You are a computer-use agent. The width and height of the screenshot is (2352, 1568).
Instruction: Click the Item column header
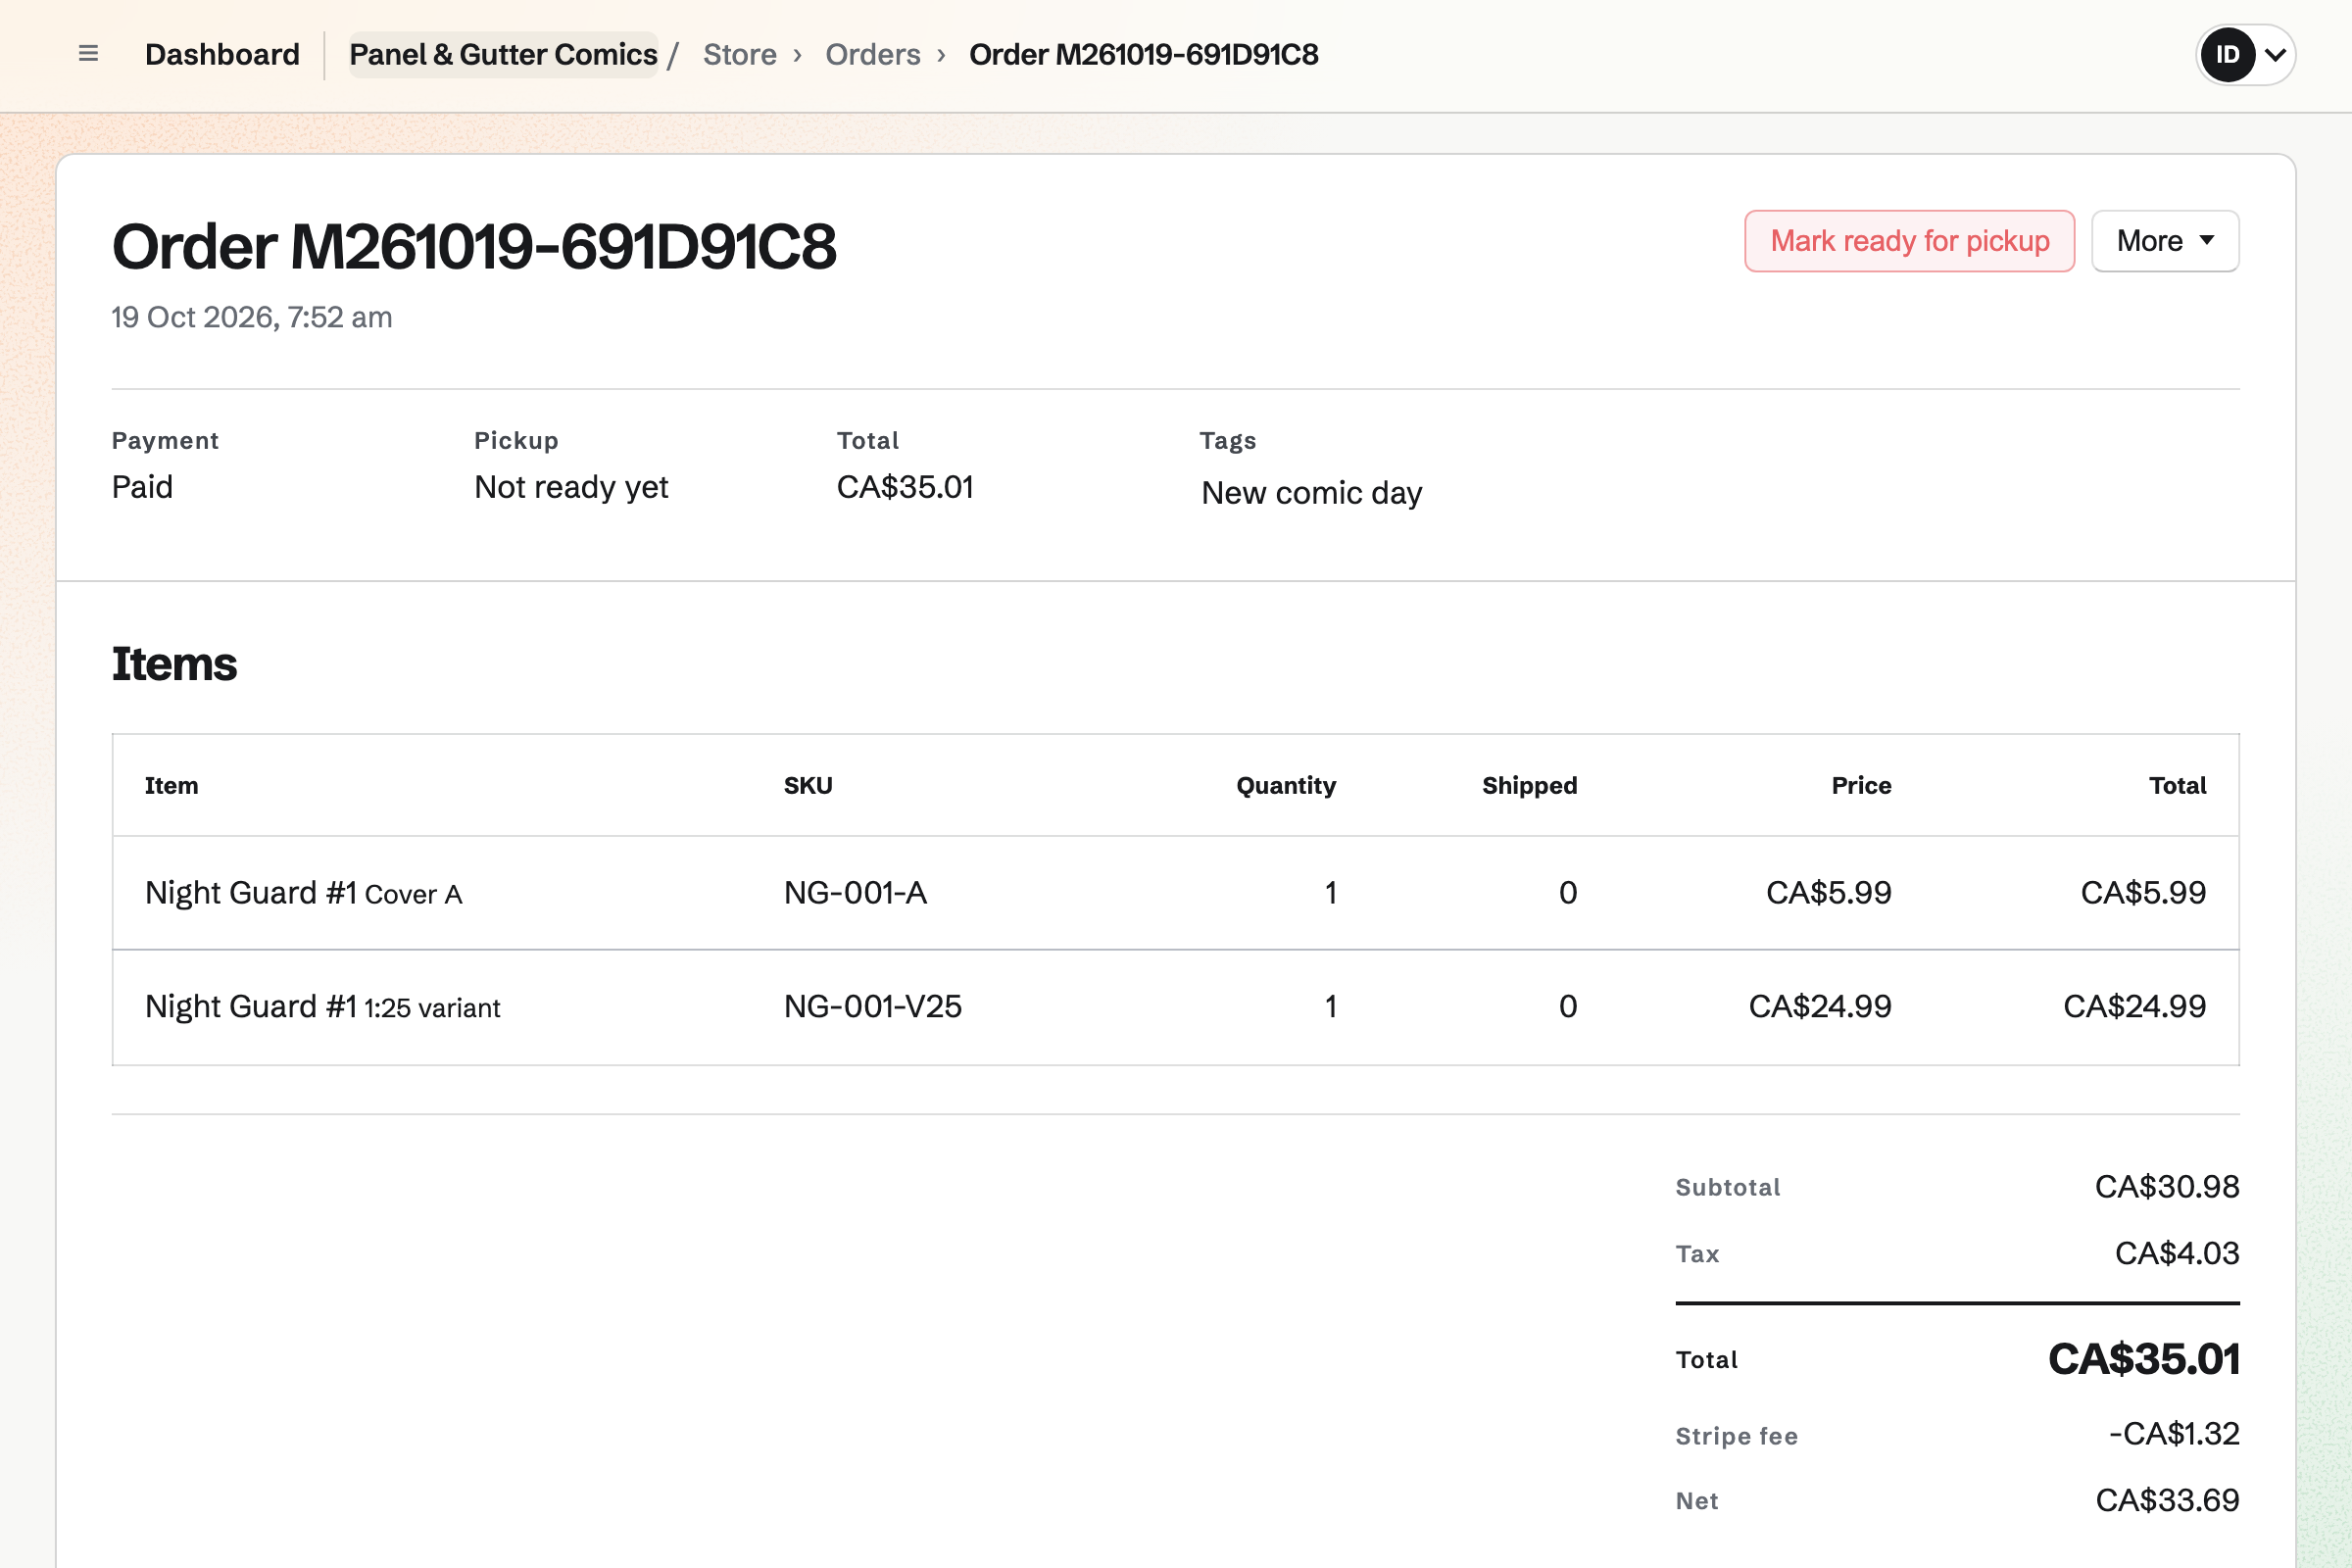click(171, 786)
